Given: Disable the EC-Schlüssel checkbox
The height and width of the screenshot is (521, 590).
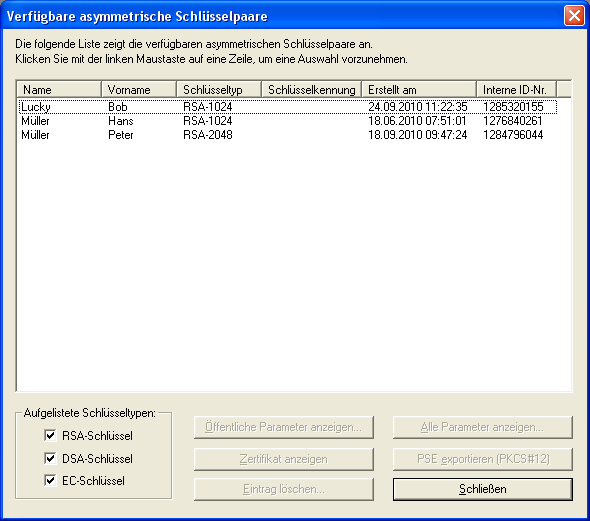Looking at the screenshot, I should point(50,480).
